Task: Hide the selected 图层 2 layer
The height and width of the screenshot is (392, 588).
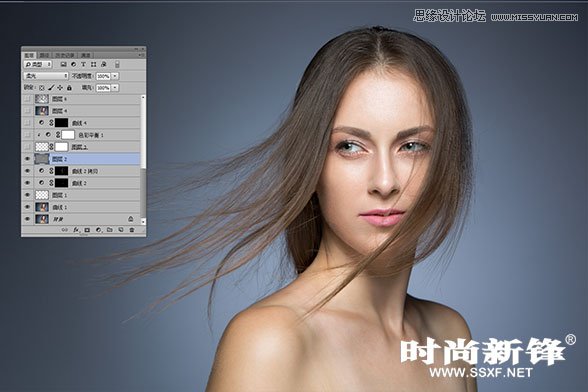Action: (x=27, y=159)
